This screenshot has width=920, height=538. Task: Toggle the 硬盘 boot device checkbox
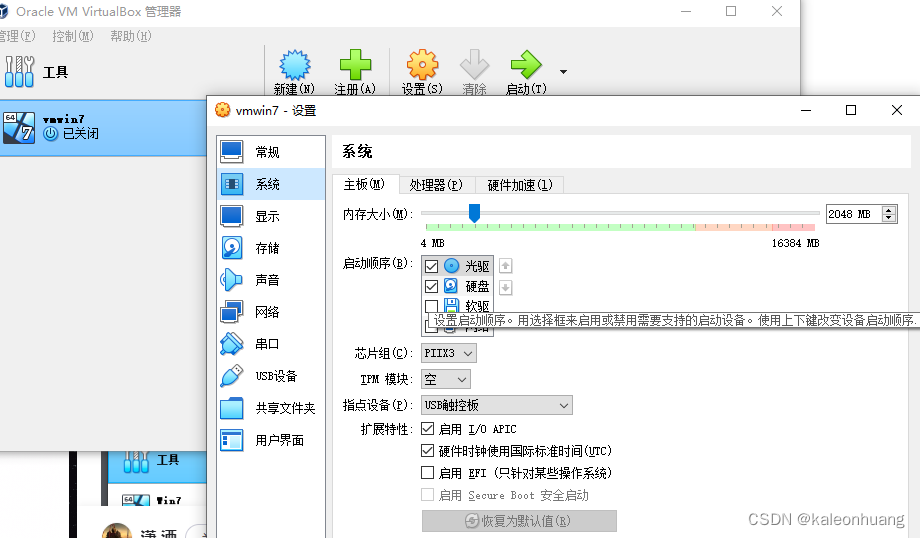coord(431,286)
